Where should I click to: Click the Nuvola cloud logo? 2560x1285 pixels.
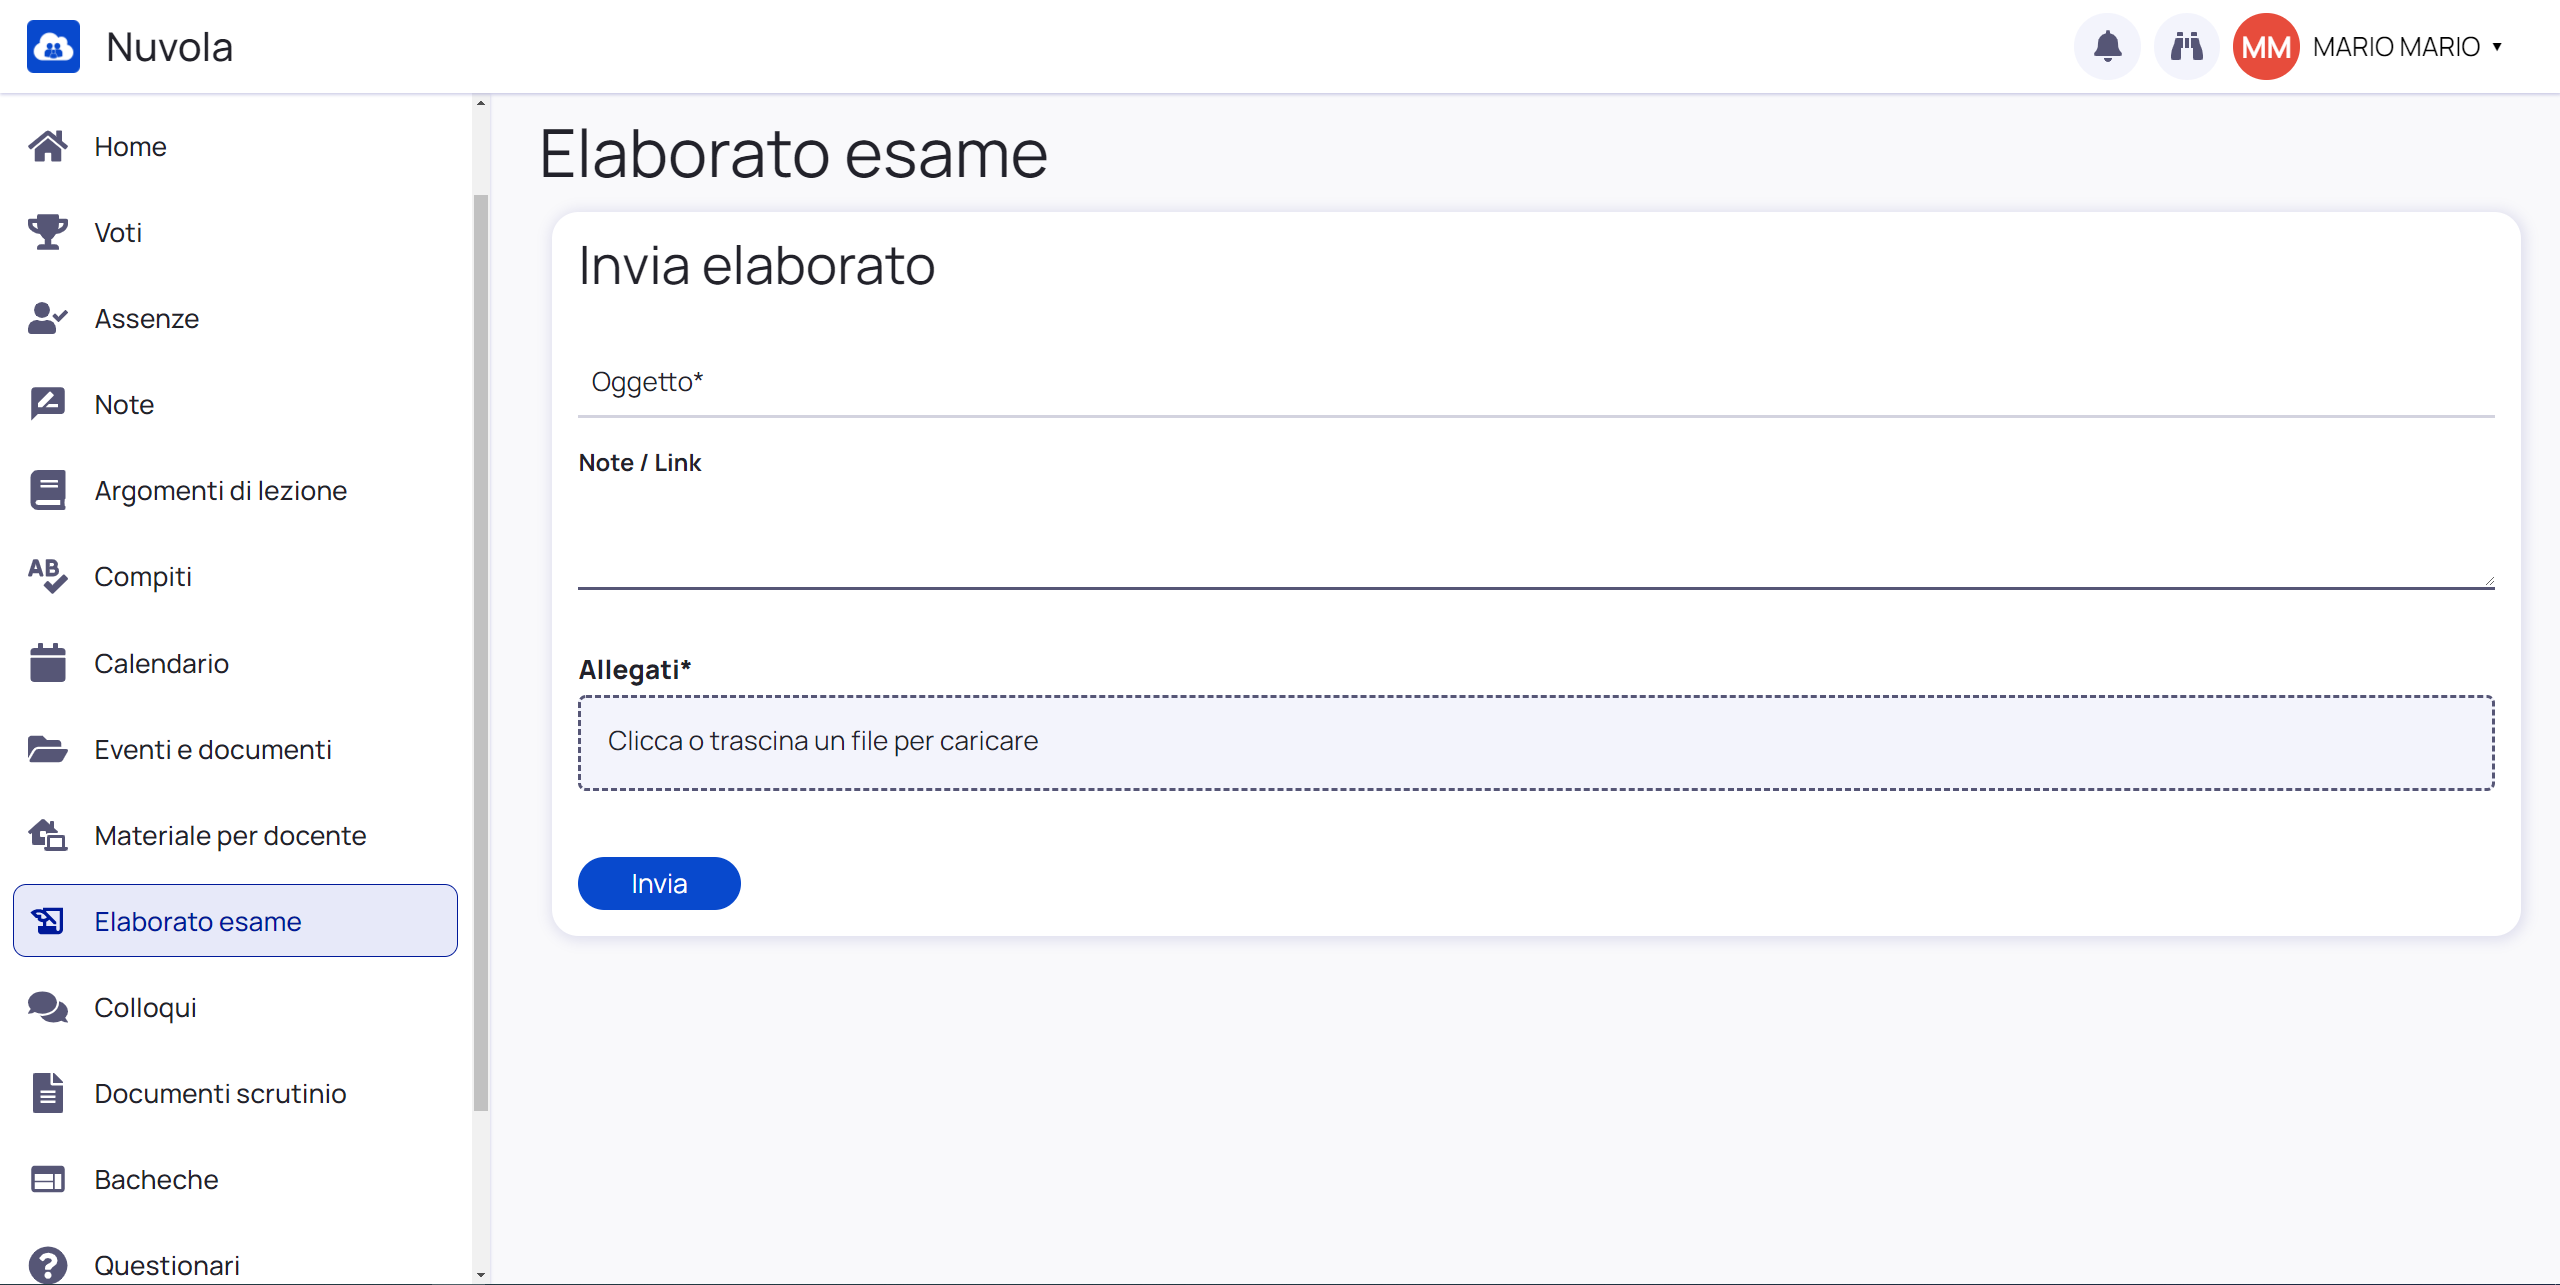(x=53, y=47)
